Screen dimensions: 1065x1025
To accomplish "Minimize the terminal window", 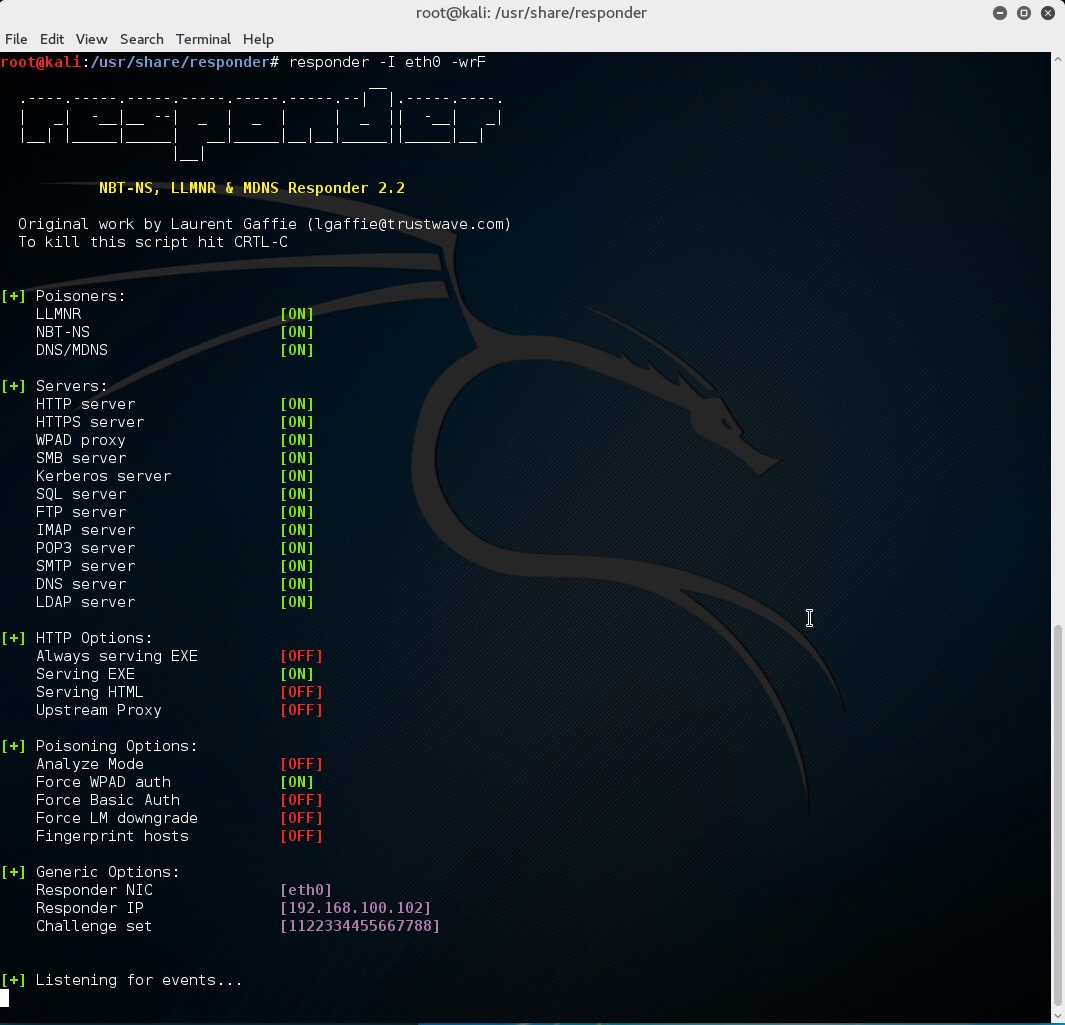I will click(999, 13).
